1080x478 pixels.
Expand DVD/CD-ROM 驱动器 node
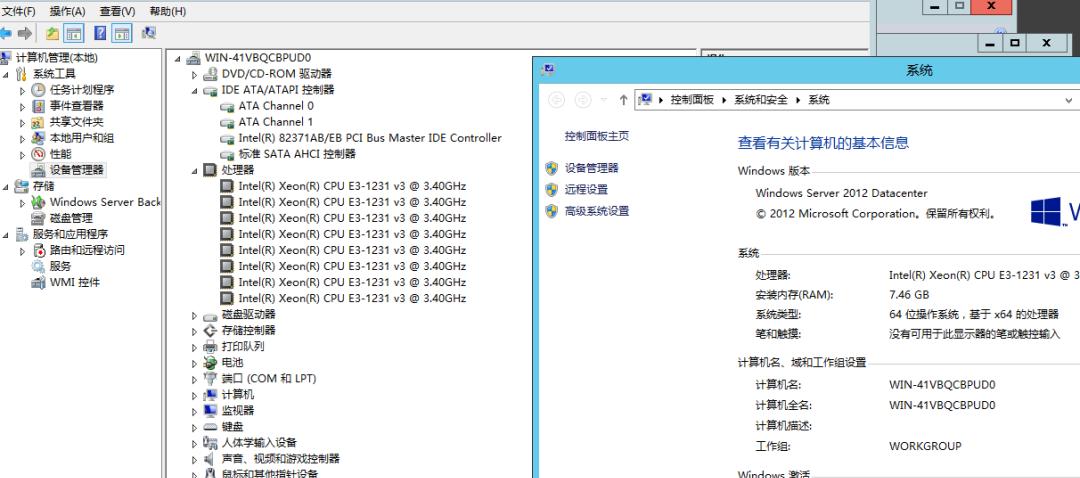(x=194, y=74)
